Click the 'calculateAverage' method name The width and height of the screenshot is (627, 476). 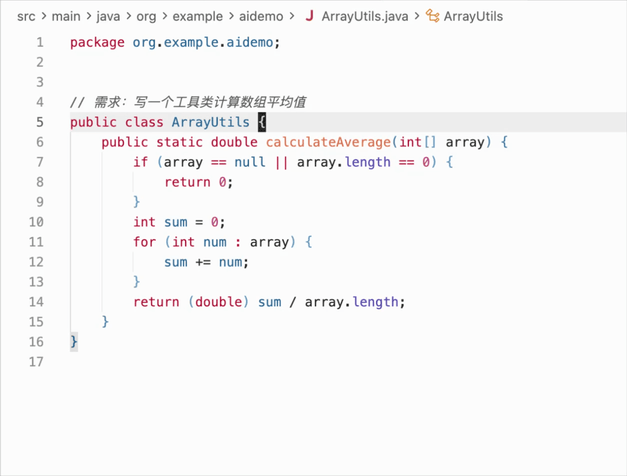coord(328,142)
